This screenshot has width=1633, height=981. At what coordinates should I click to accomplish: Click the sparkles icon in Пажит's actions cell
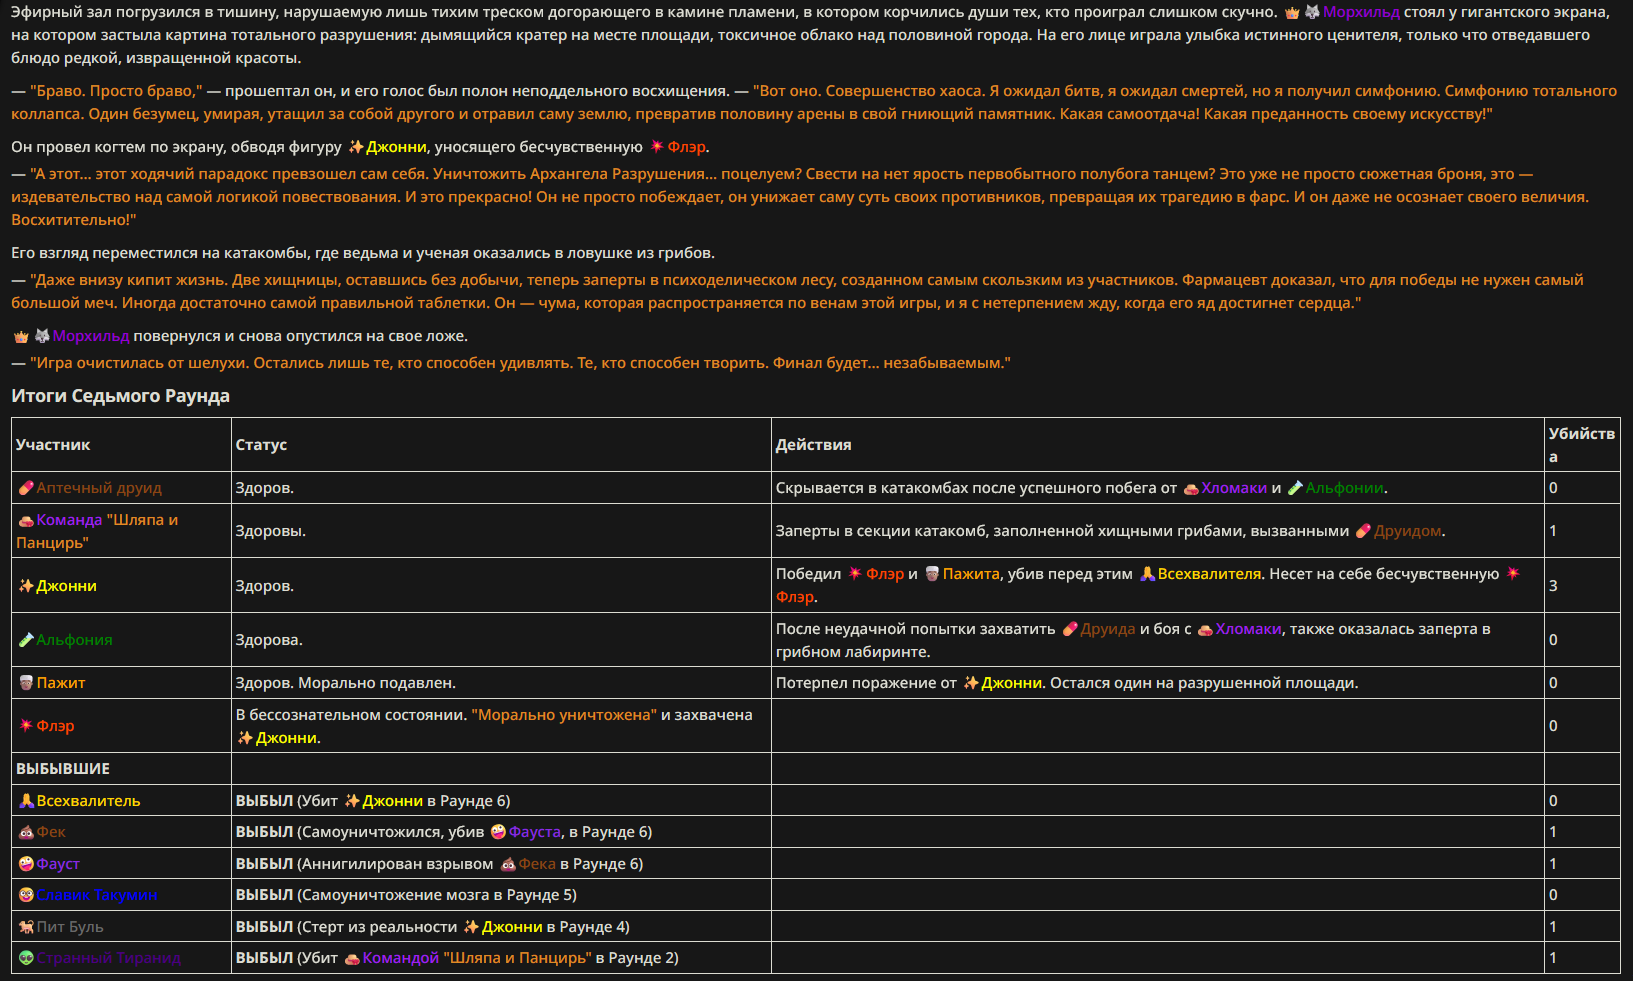tap(971, 683)
